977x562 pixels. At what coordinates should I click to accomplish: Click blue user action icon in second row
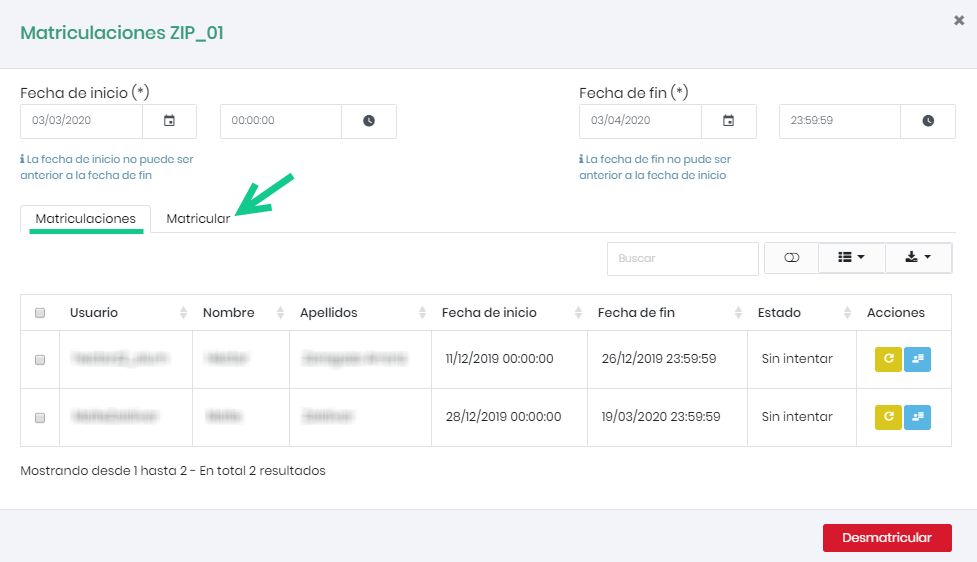(x=917, y=417)
